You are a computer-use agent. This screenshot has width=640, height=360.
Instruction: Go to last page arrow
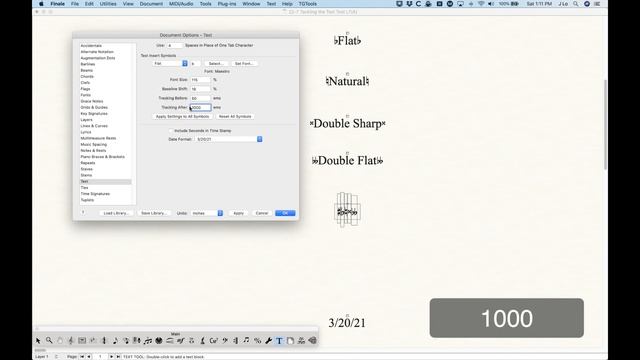pos(118,357)
